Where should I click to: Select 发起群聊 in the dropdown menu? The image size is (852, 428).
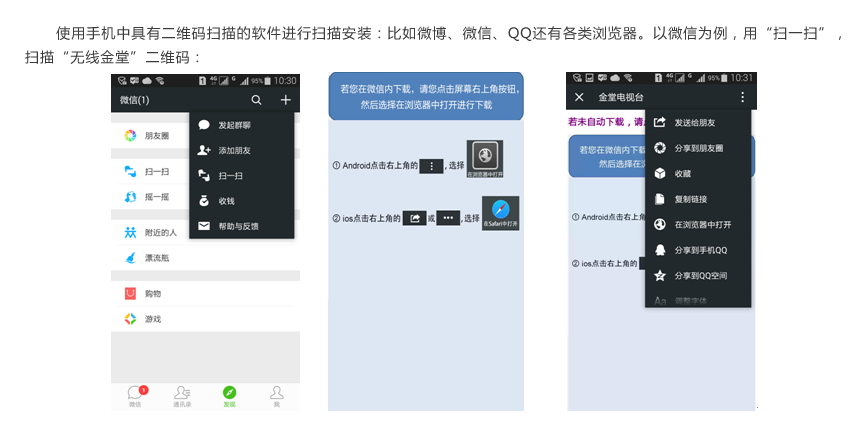234,125
